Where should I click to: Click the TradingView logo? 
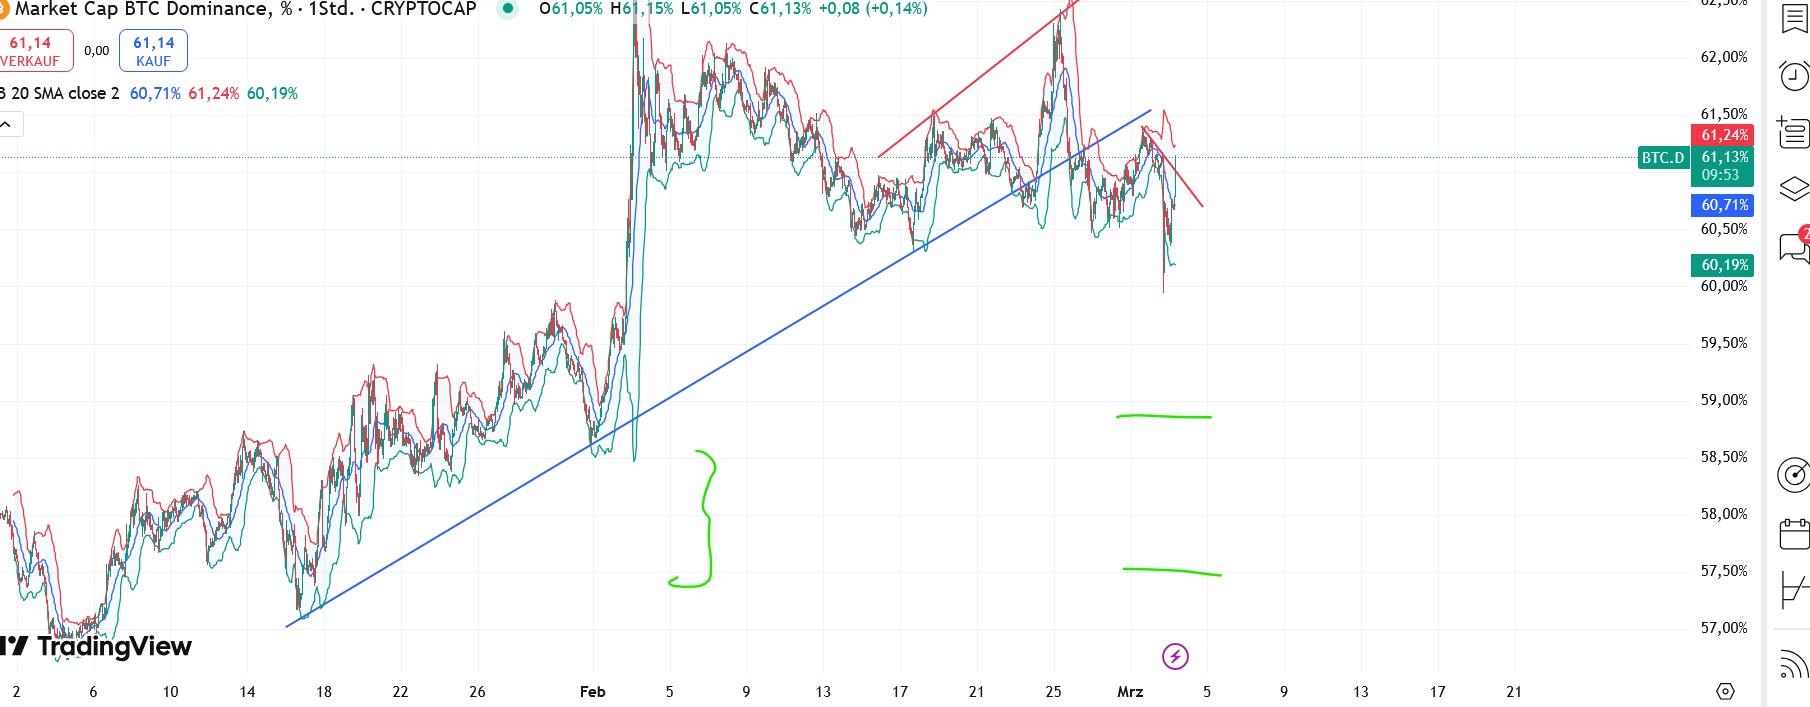pos(96,646)
